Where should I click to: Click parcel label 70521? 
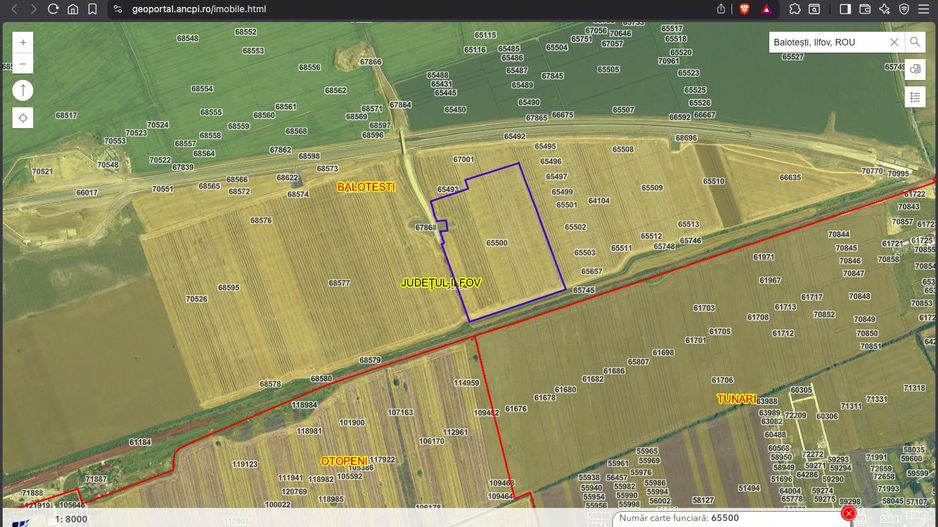tap(42, 171)
